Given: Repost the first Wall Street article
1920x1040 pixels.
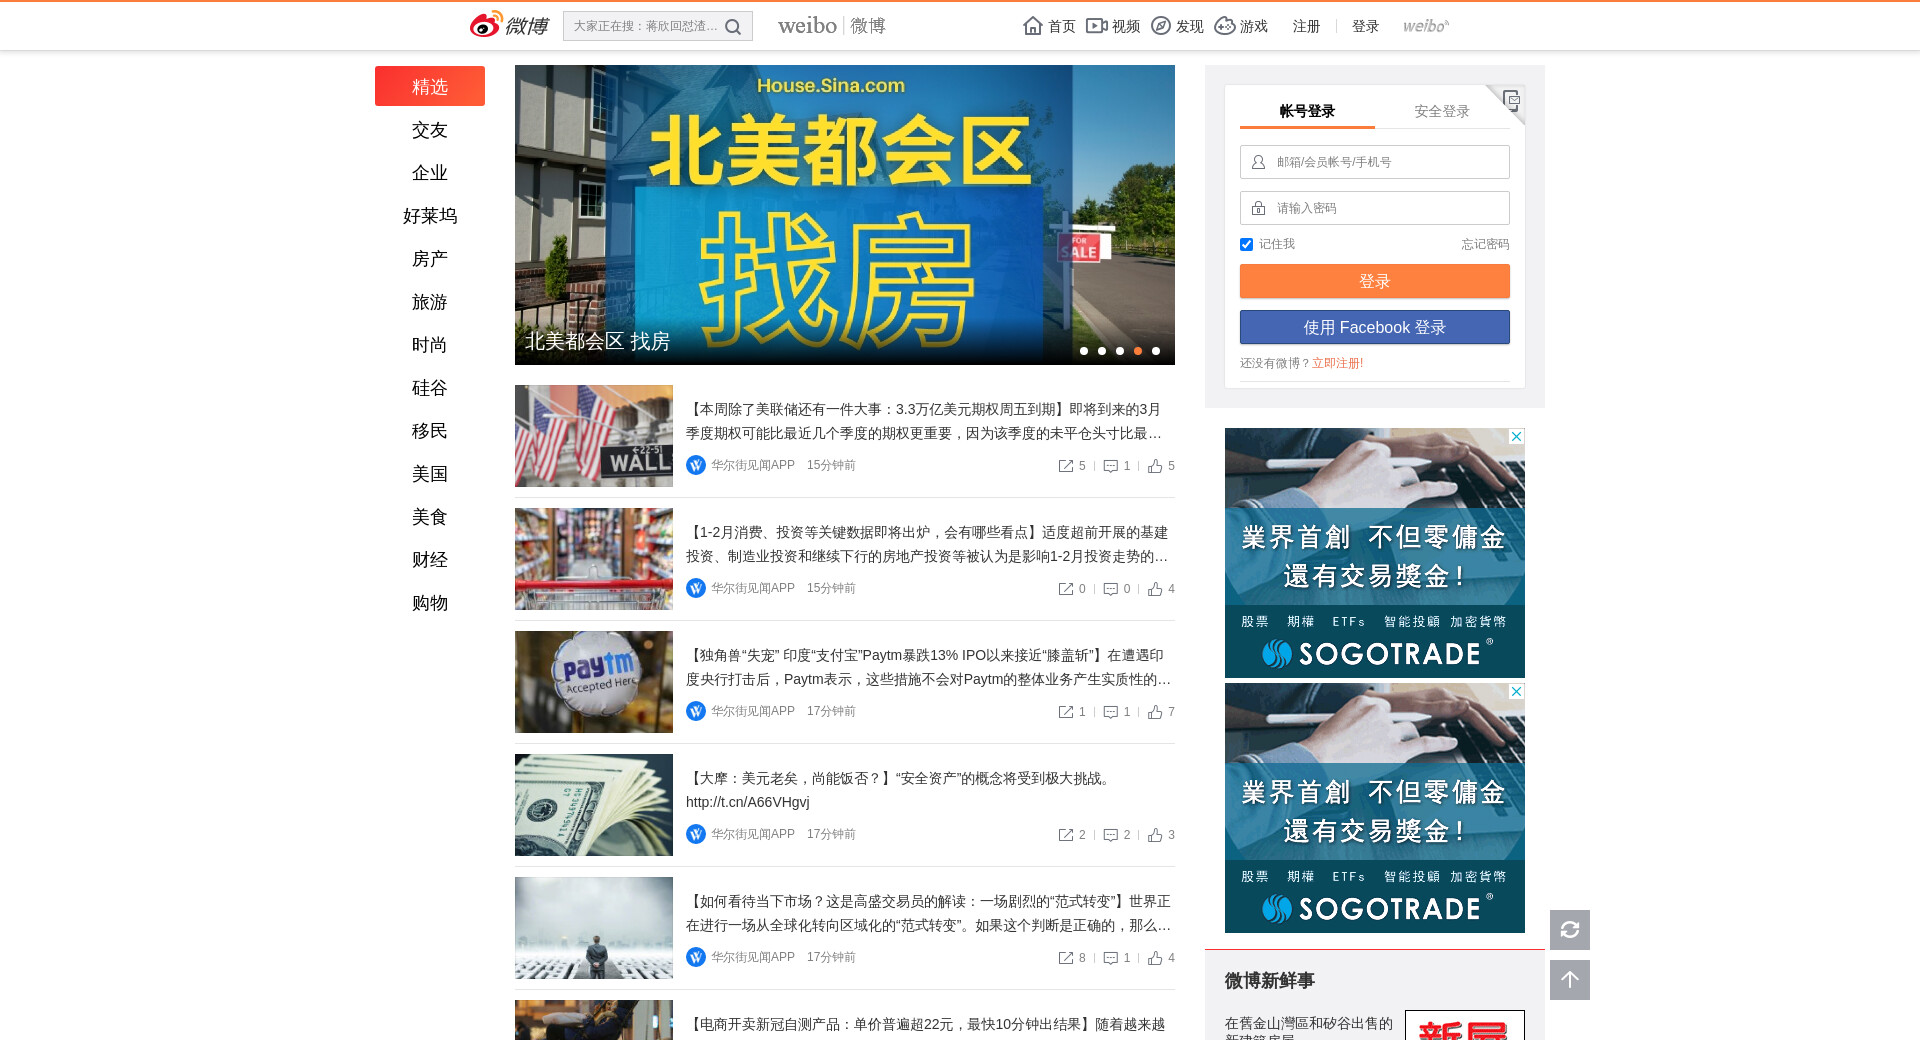Looking at the screenshot, I should [1066, 466].
